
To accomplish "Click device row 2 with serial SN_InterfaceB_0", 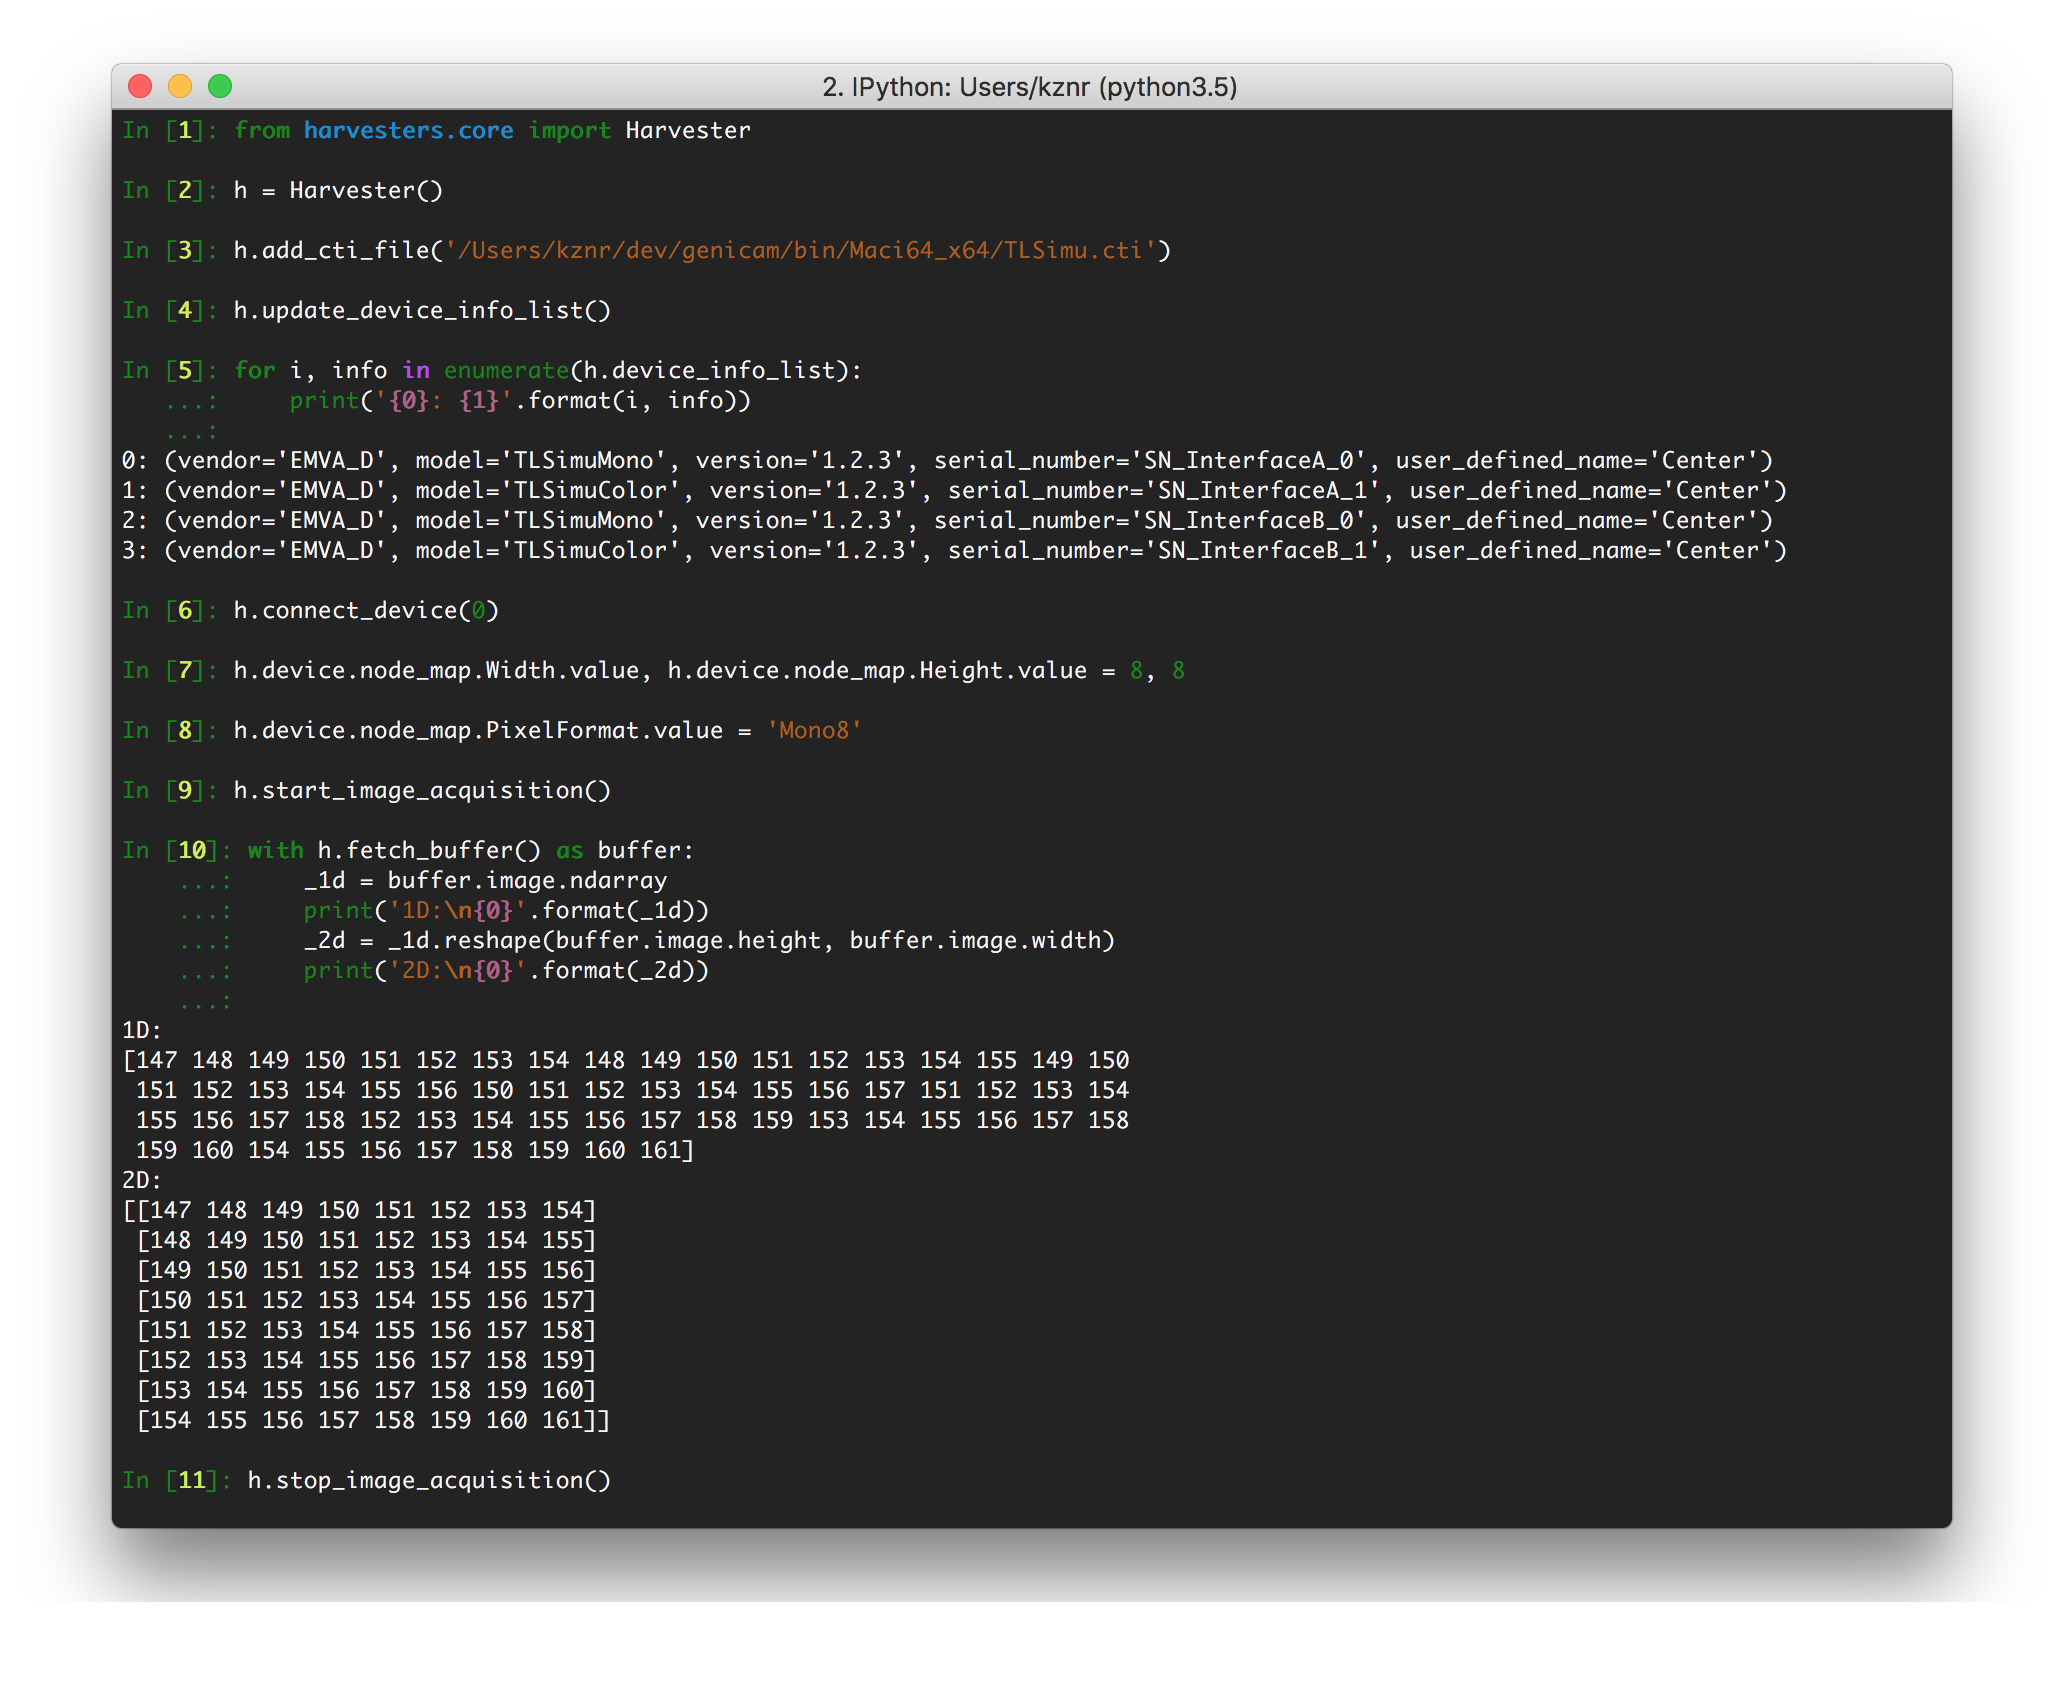I will 947,521.
